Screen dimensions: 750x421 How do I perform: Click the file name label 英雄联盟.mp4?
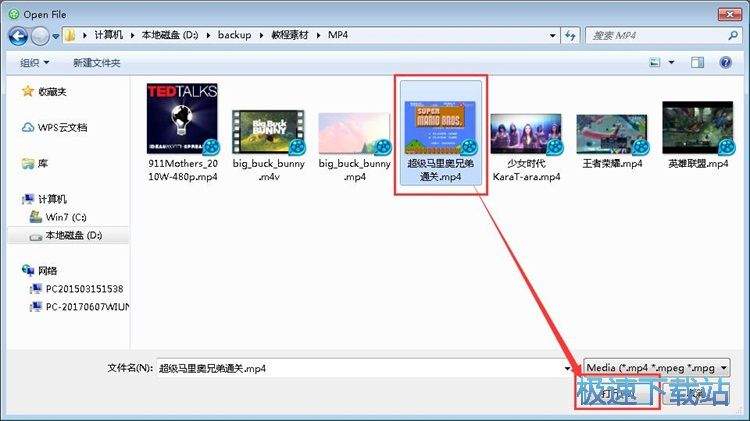pyautogui.click(x=698, y=164)
